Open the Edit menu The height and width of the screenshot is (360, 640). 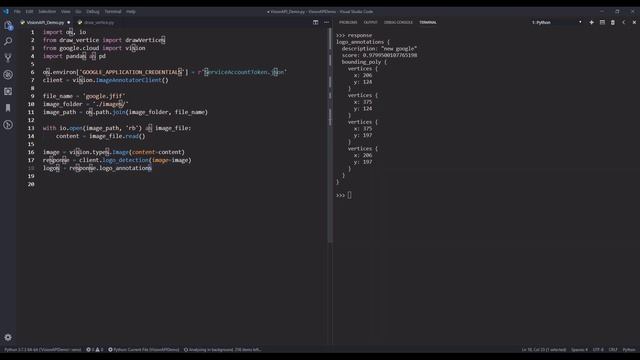click(x=29, y=11)
